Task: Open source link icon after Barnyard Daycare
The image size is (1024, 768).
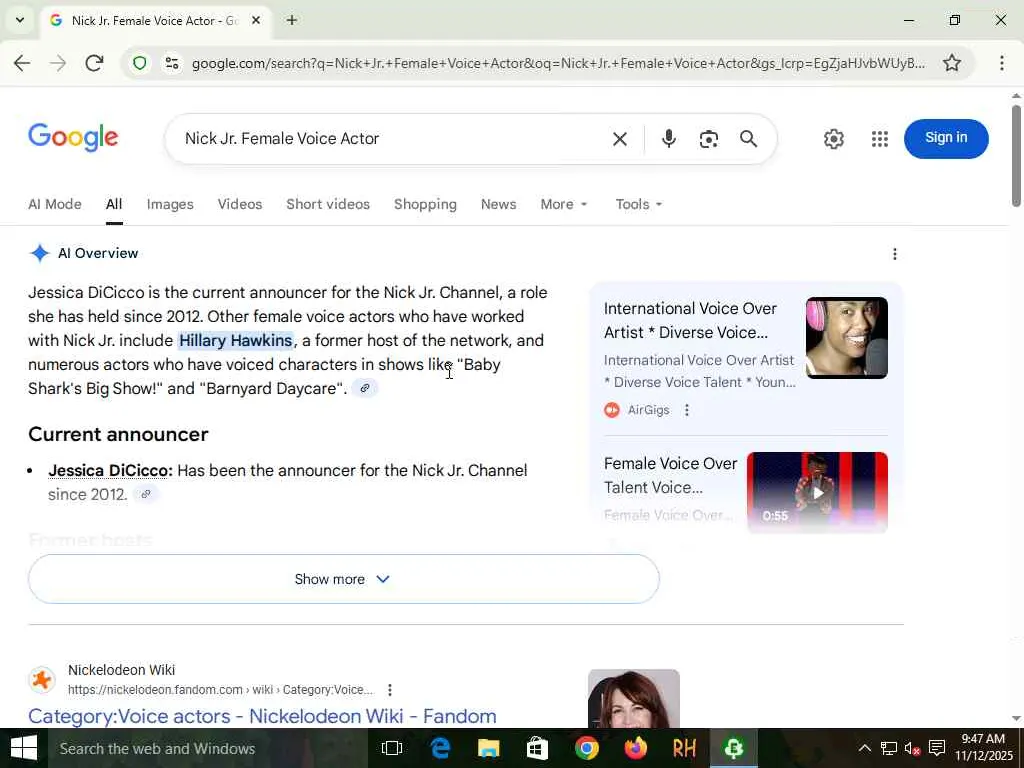Action: 365,388
